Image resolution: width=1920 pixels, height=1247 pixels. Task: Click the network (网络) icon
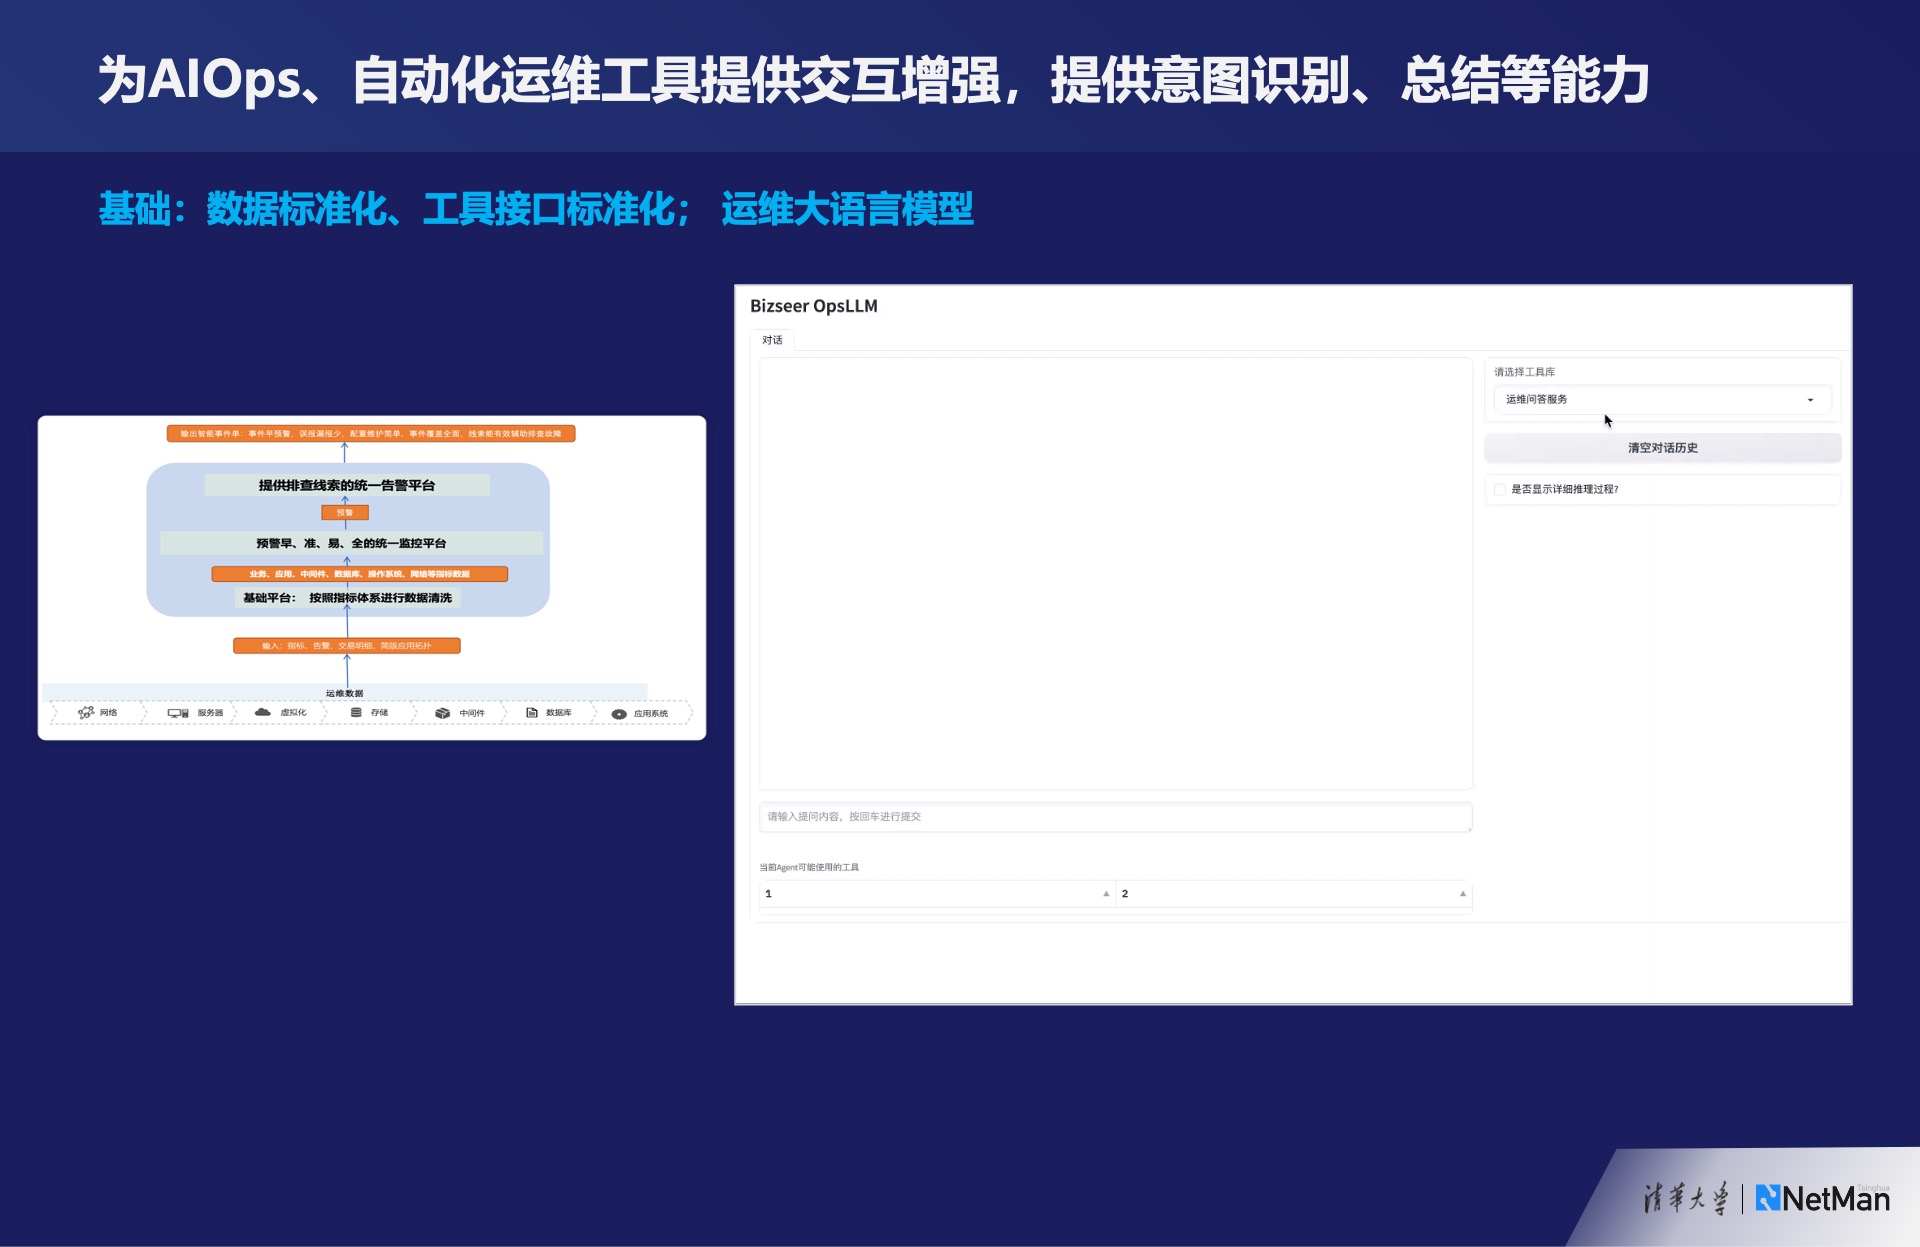(x=86, y=713)
